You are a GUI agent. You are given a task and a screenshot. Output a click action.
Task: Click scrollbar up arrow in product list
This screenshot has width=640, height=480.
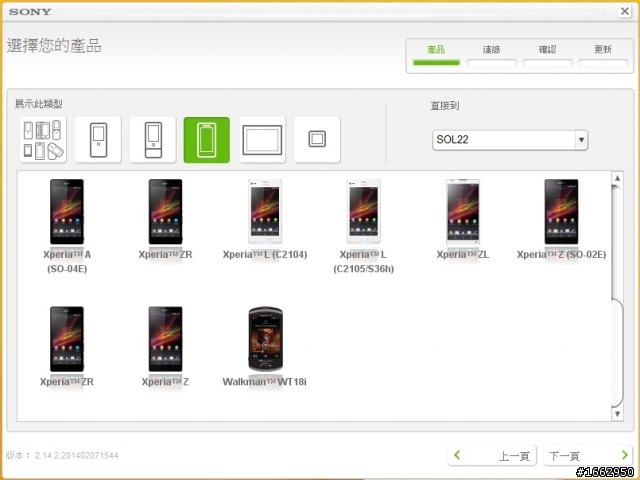pyautogui.click(x=617, y=178)
